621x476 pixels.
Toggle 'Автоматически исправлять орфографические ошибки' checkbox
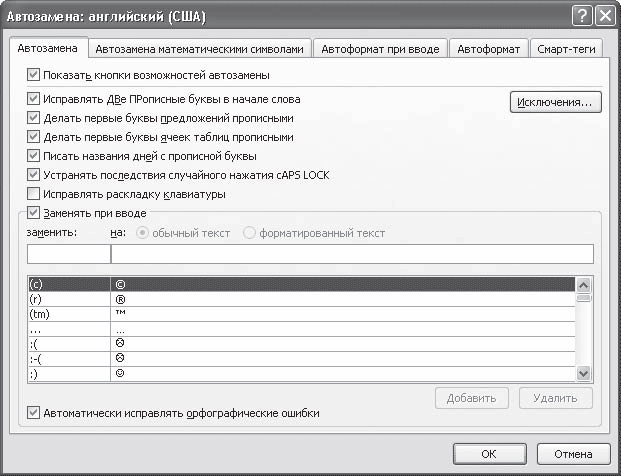[33, 413]
